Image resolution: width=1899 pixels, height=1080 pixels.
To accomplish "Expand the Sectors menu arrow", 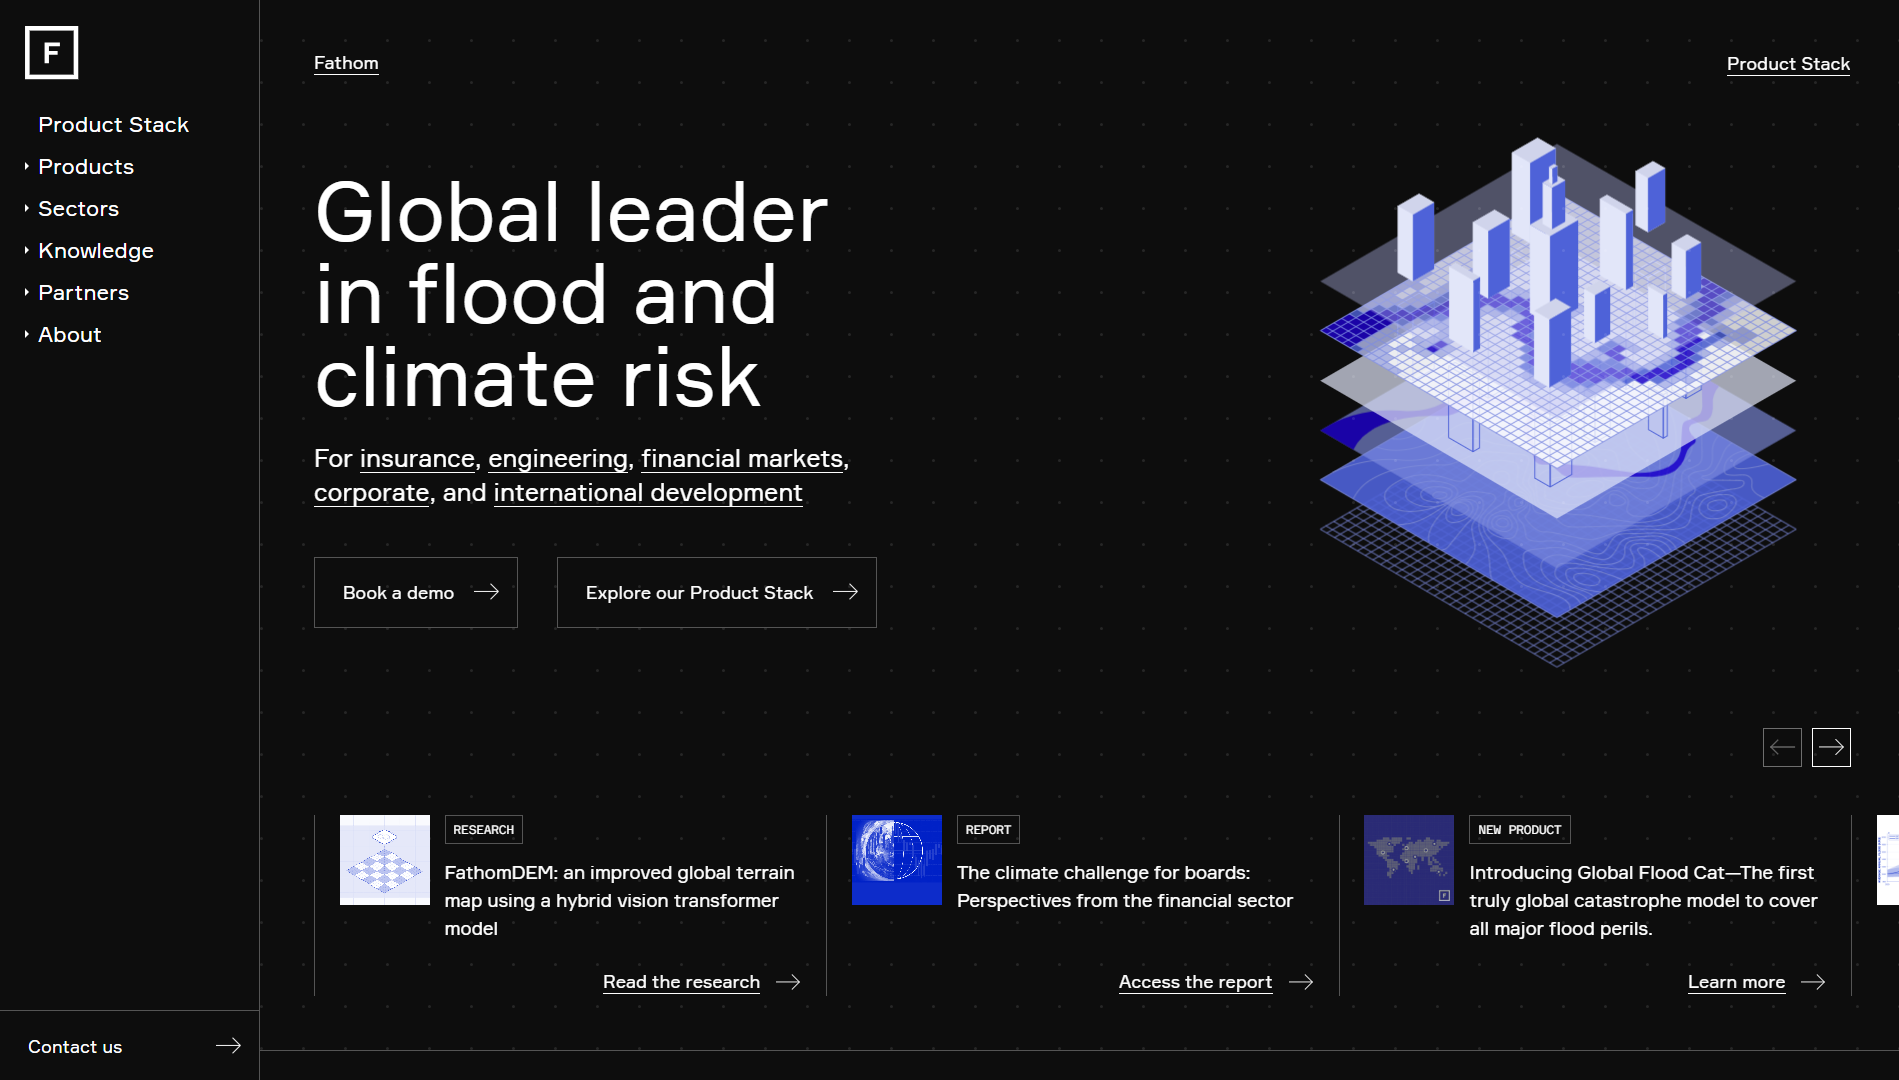I will (x=27, y=209).
